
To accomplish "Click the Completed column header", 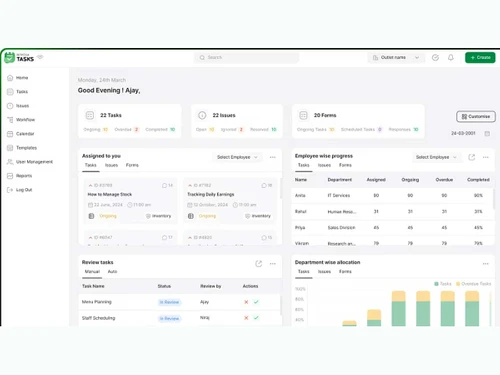I will coord(478,179).
